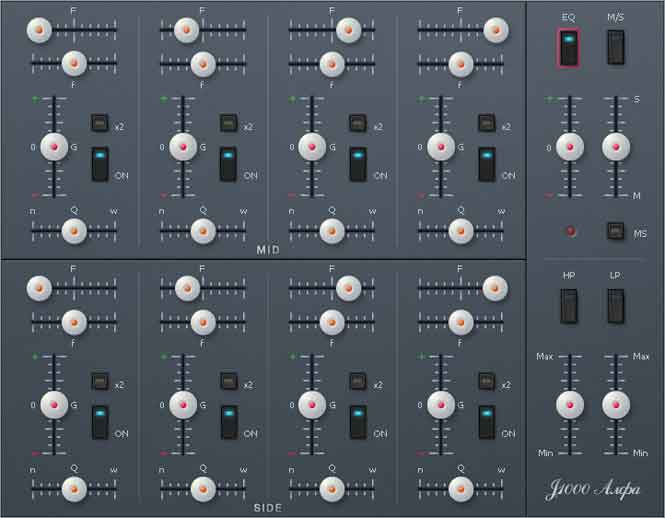Viewport: 665px width, 518px height.
Task: Toggle ON switch of third MID band
Action: (358, 164)
